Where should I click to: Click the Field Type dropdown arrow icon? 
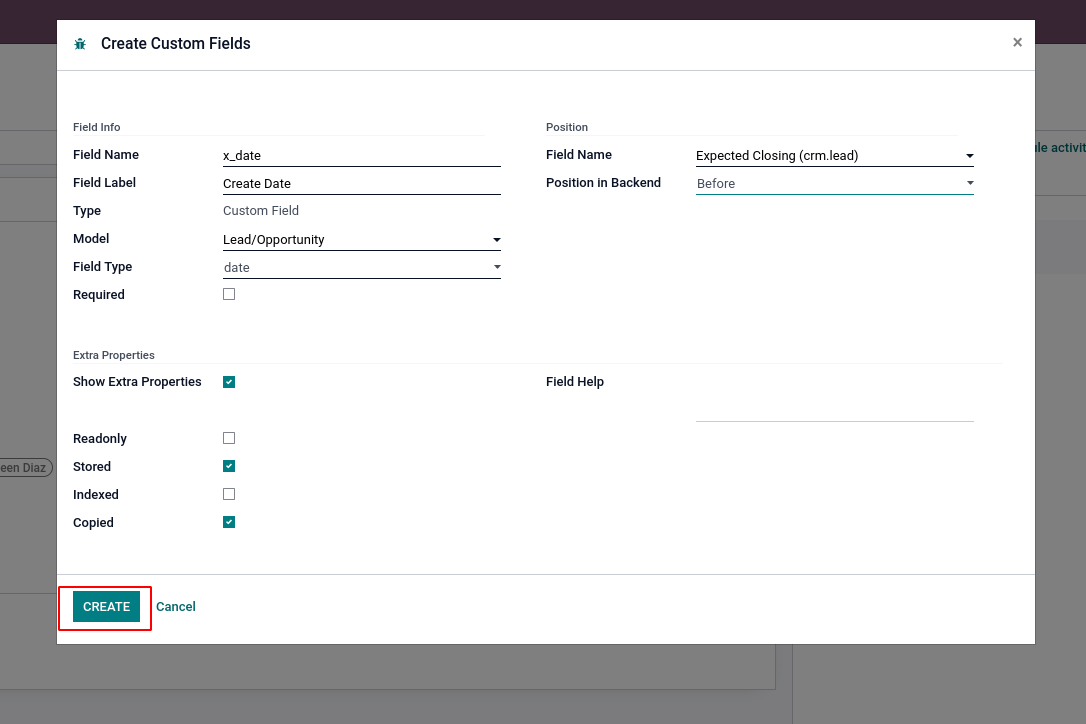[497, 268]
